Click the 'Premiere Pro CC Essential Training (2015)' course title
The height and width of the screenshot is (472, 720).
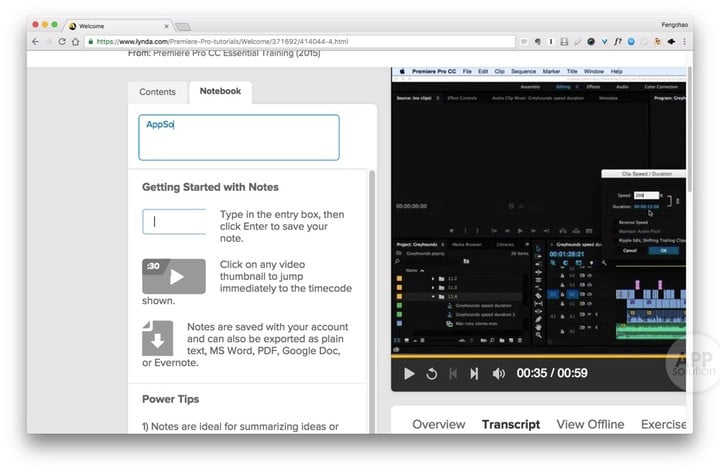(x=236, y=53)
